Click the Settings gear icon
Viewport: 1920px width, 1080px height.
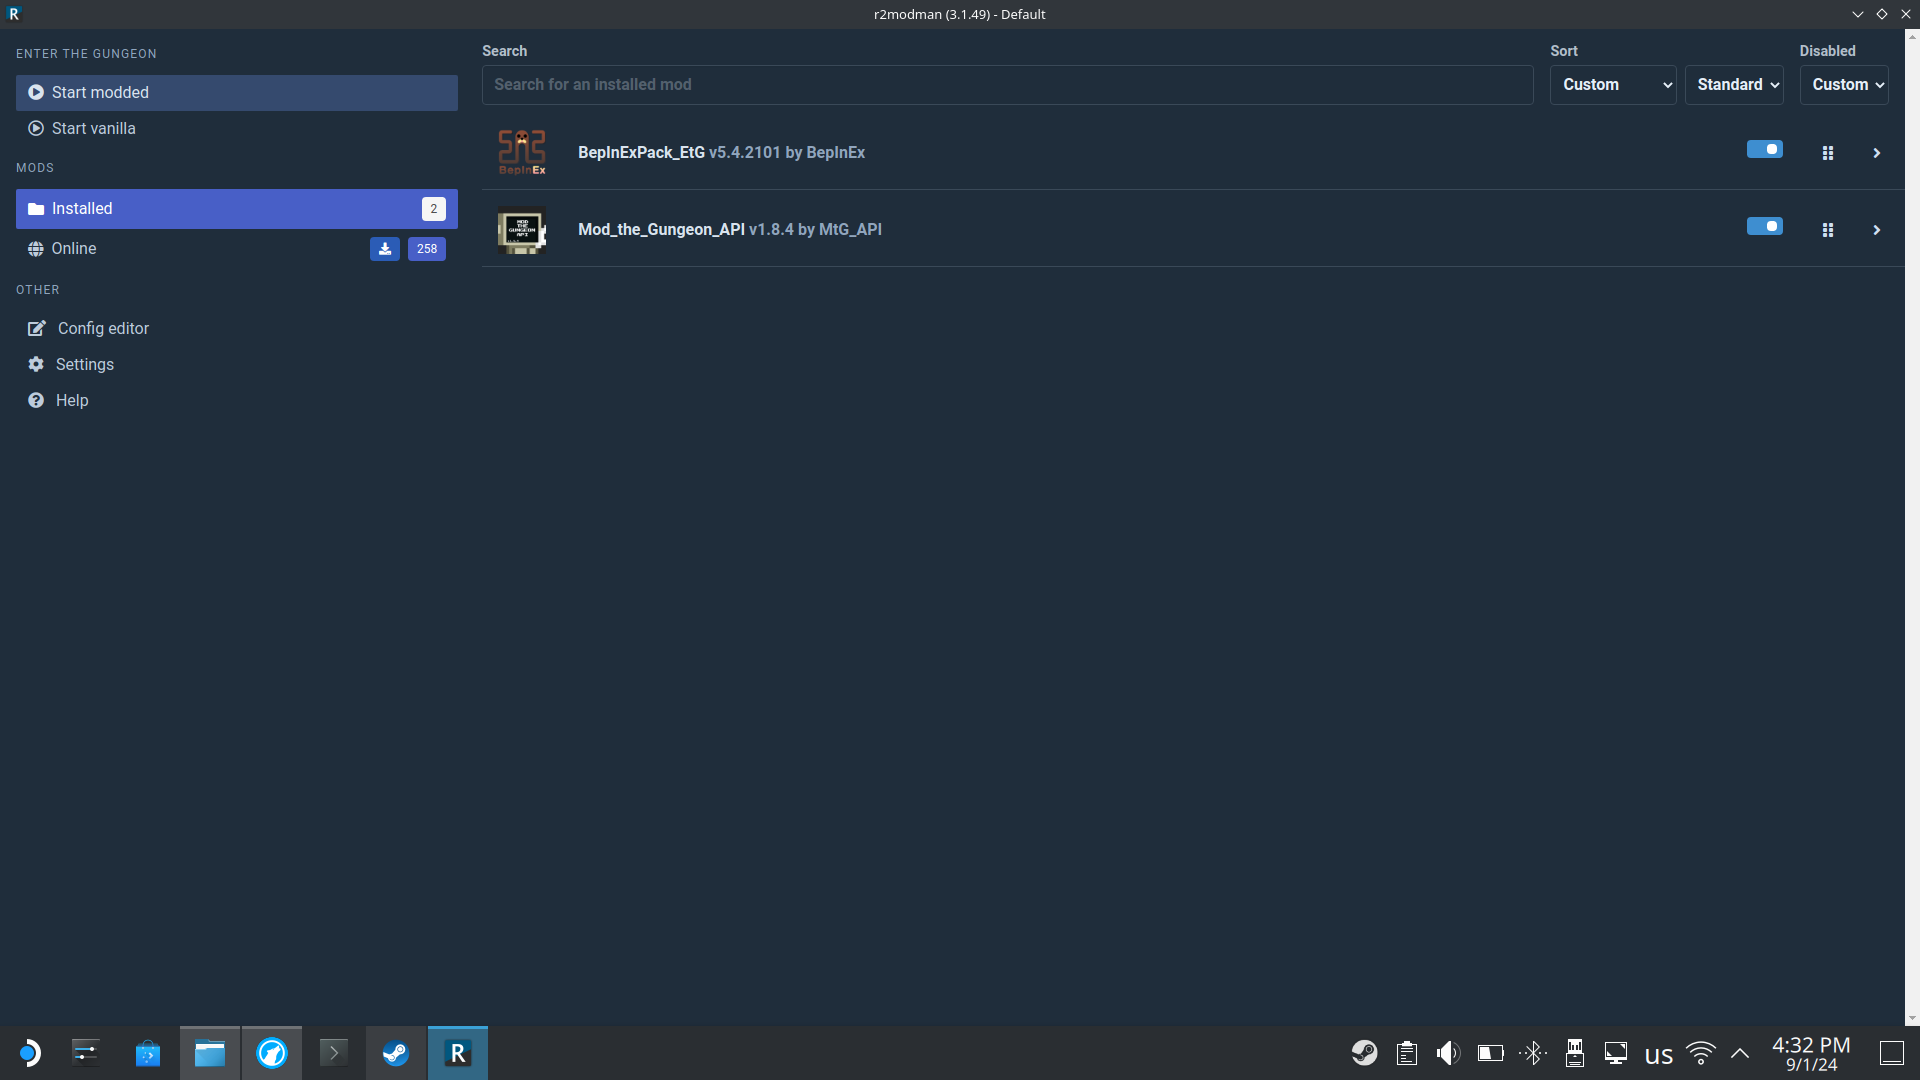coord(36,364)
